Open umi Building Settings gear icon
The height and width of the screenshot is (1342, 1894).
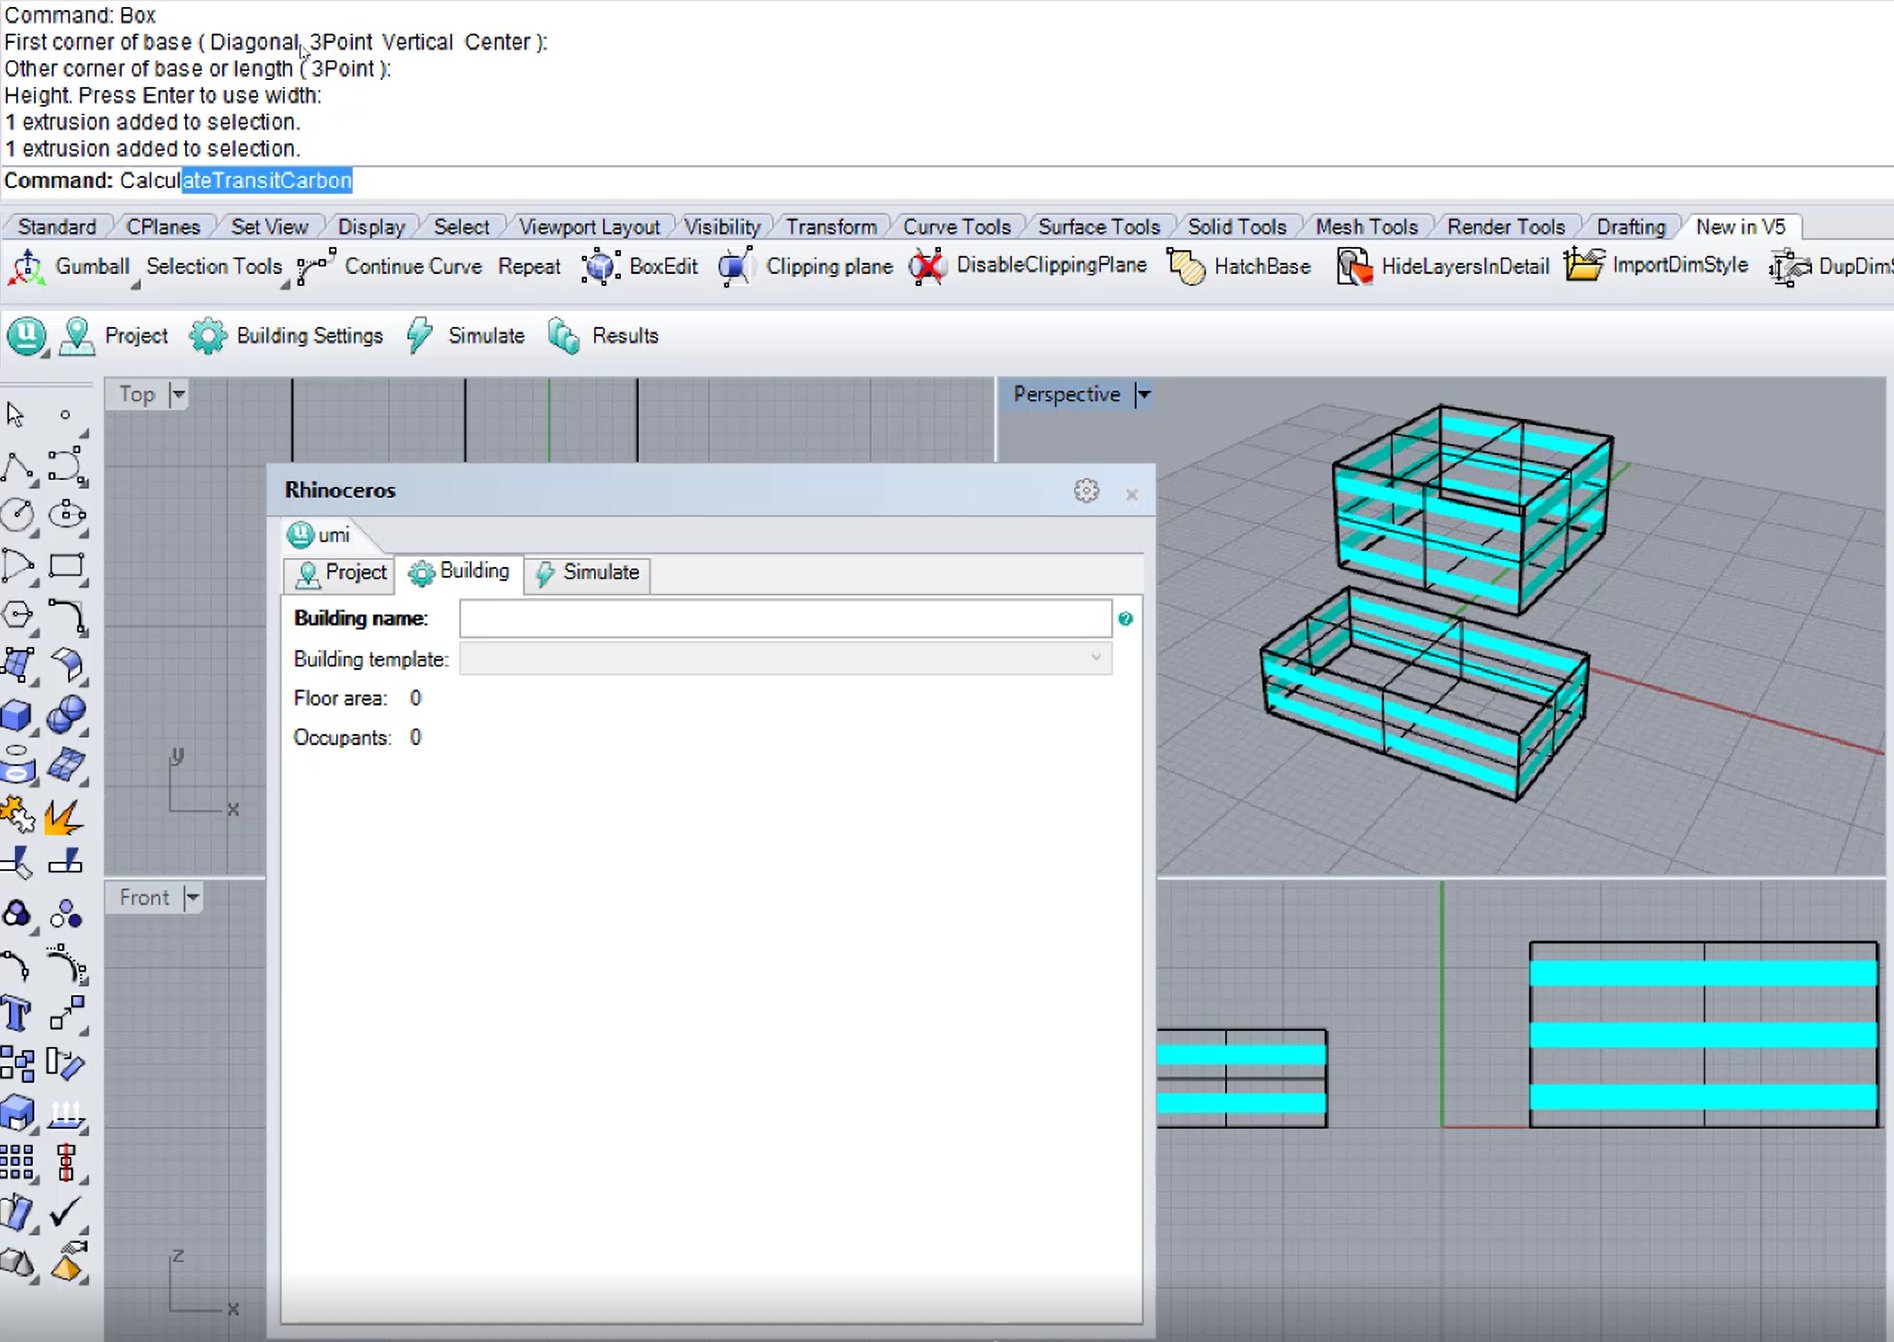click(208, 336)
